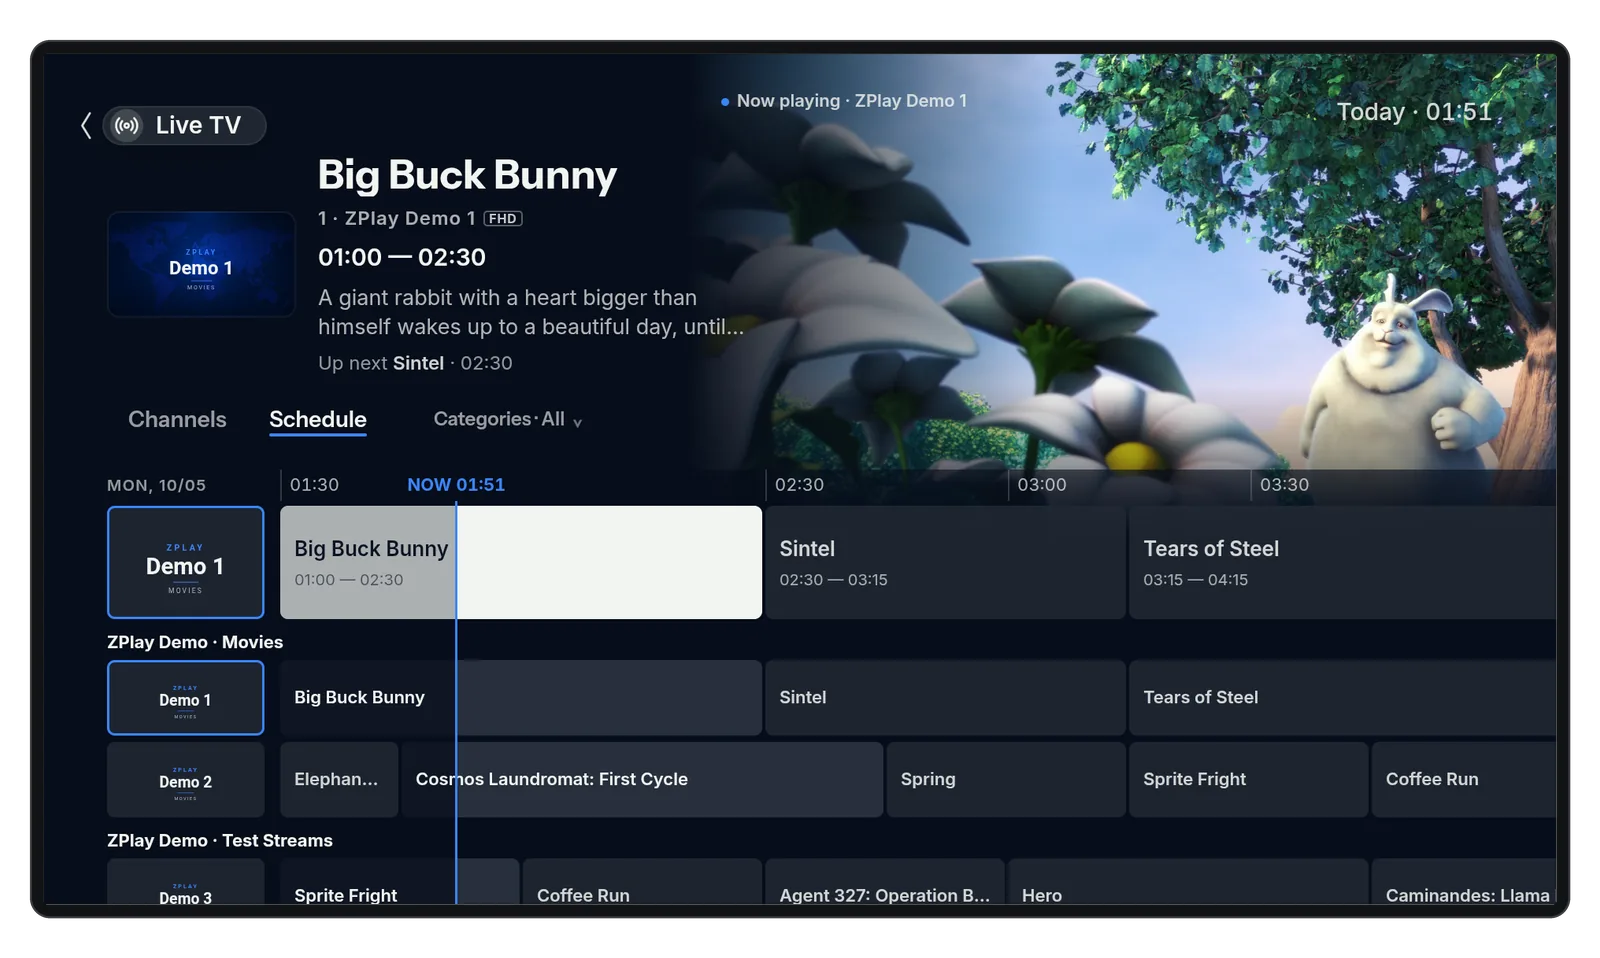Click the 02:30 timeline label

click(x=799, y=484)
